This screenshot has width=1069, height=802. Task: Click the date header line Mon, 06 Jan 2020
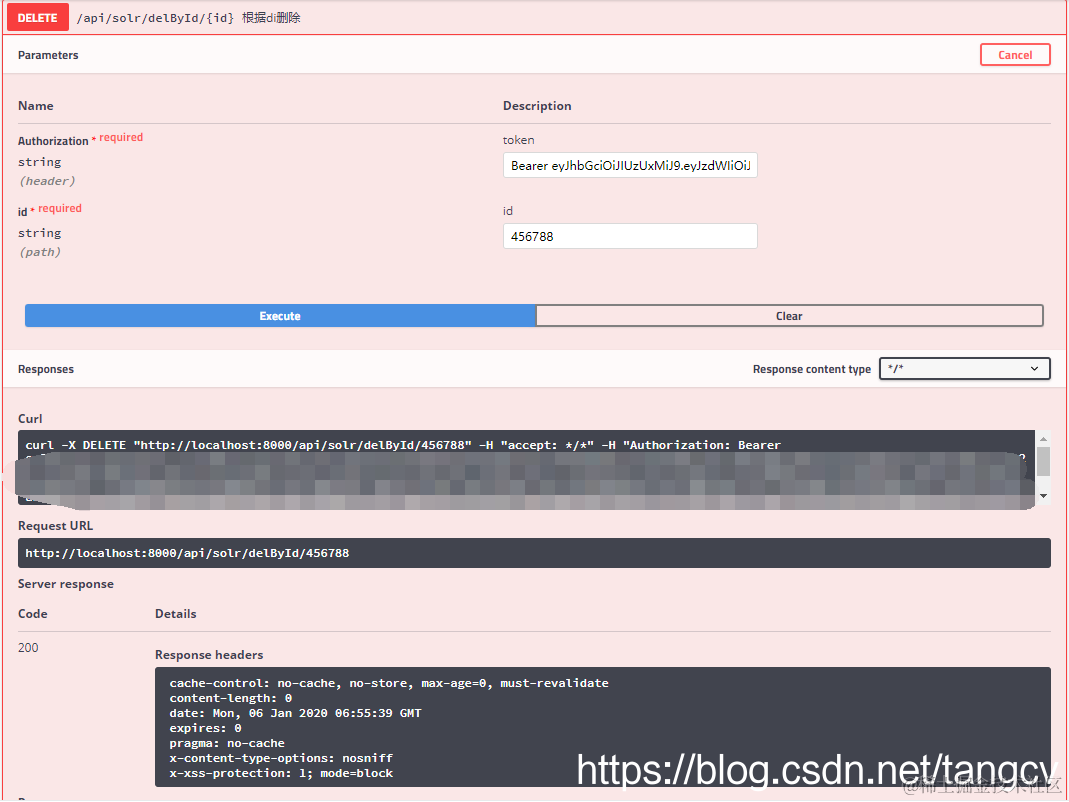click(x=295, y=713)
